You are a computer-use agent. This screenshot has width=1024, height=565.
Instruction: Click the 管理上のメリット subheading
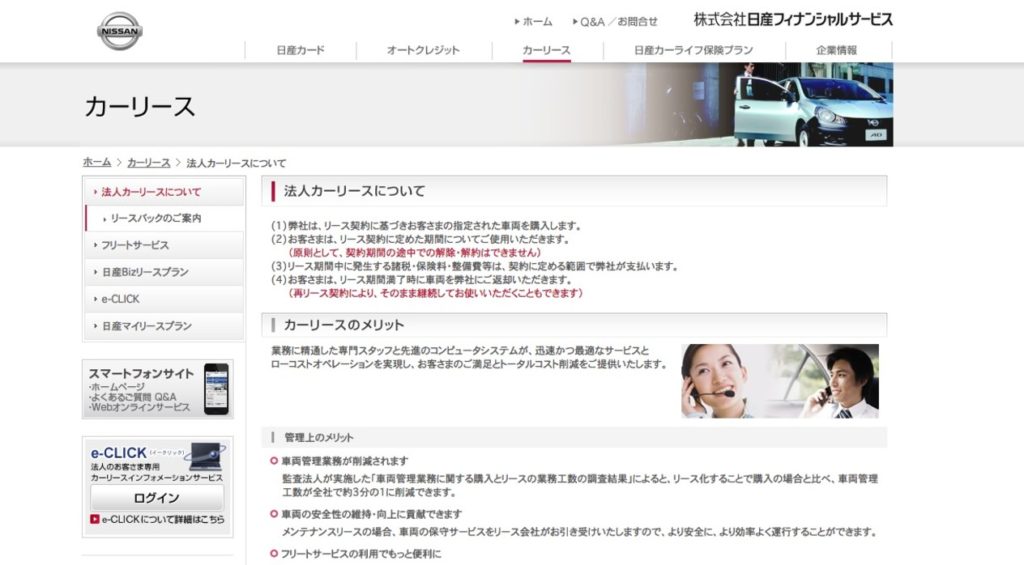coord(319,438)
